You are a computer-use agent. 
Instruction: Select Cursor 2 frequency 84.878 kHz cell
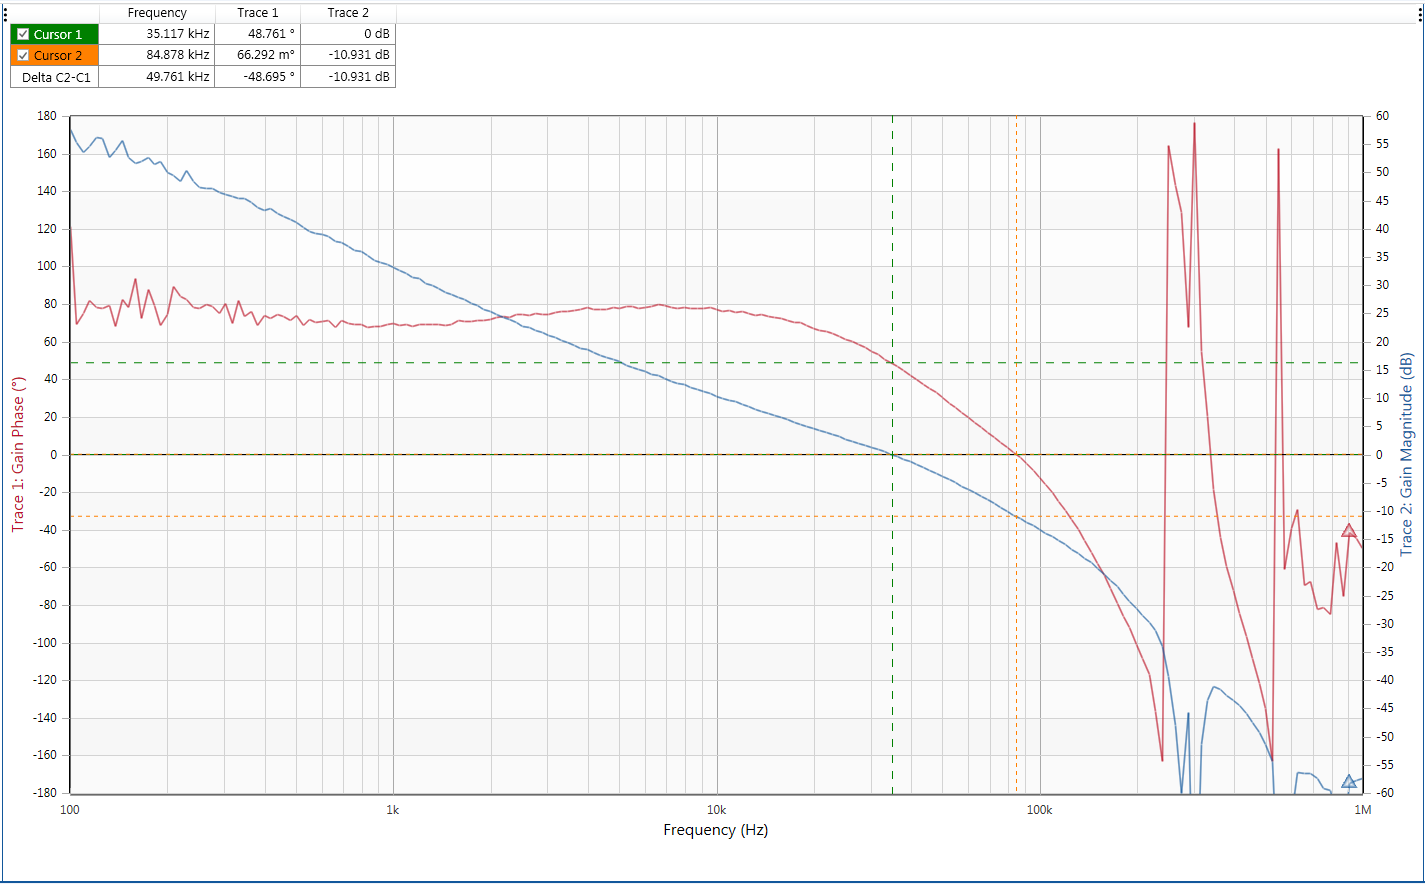coord(156,55)
